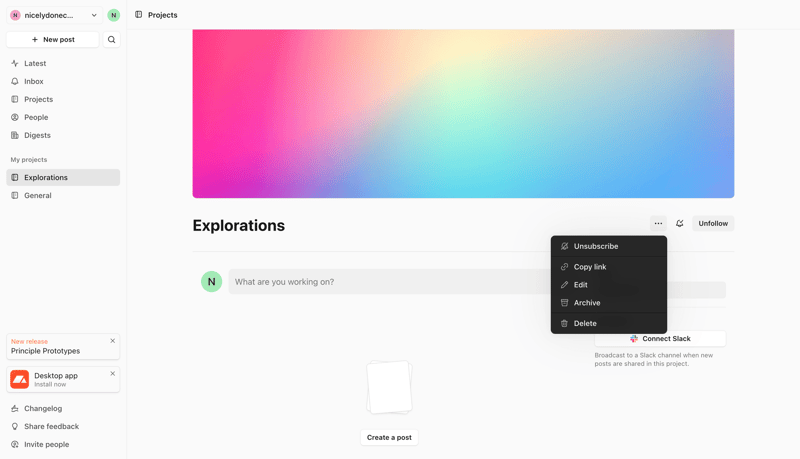The height and width of the screenshot is (459, 800).
Task: Open the People page
Action: tap(63, 117)
